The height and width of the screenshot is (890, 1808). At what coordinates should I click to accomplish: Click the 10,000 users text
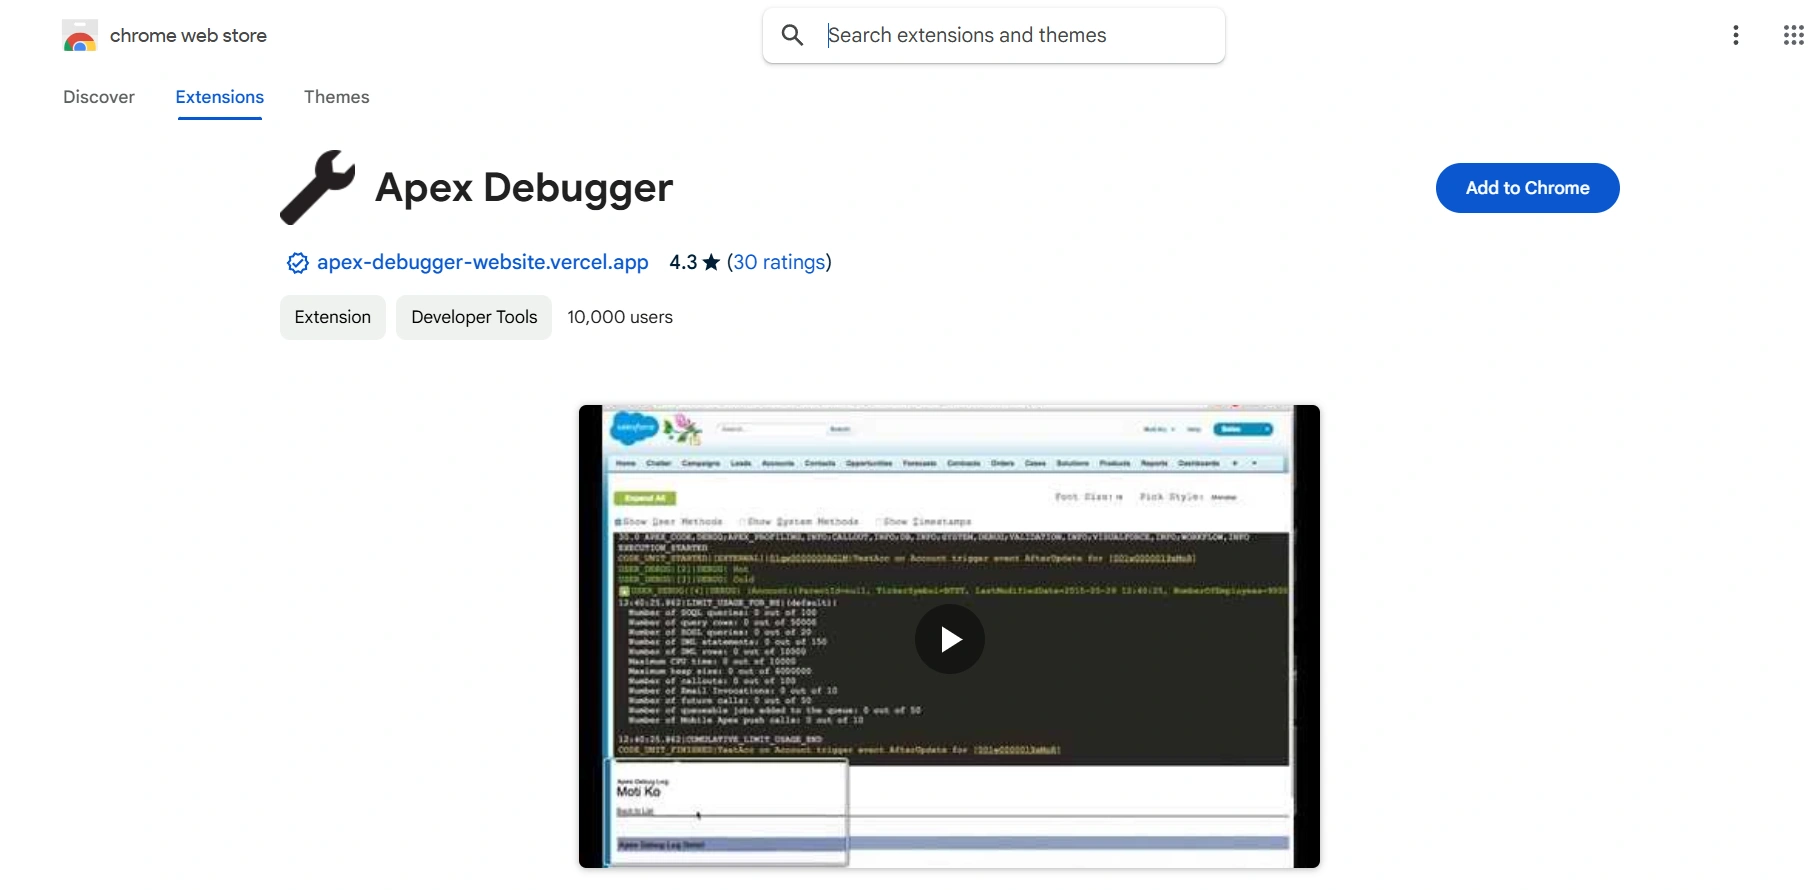point(620,317)
